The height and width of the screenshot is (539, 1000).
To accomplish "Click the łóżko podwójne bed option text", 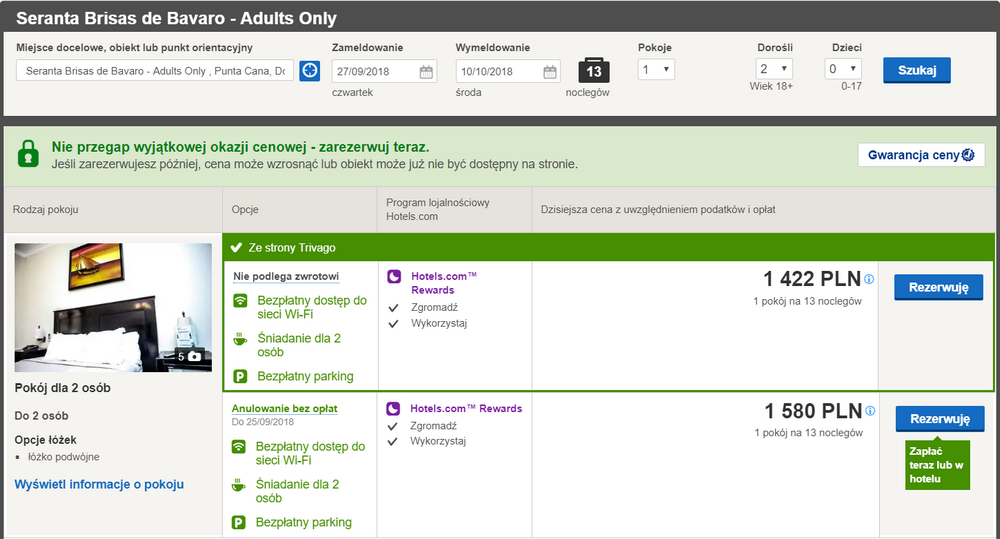I will [63, 457].
